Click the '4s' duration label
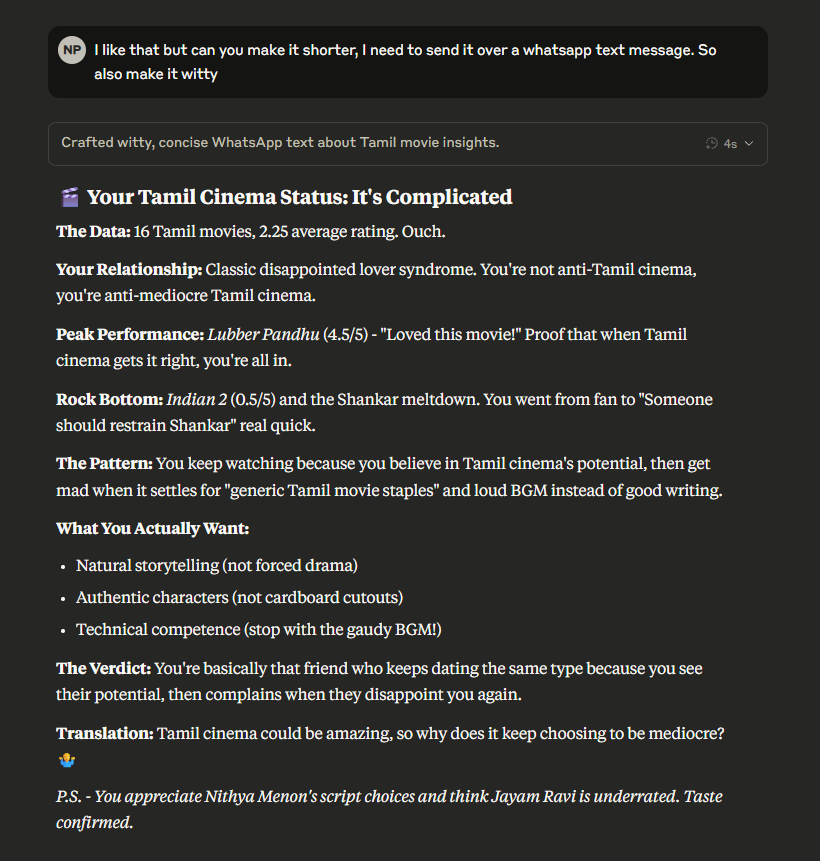820x861 pixels. coord(730,144)
